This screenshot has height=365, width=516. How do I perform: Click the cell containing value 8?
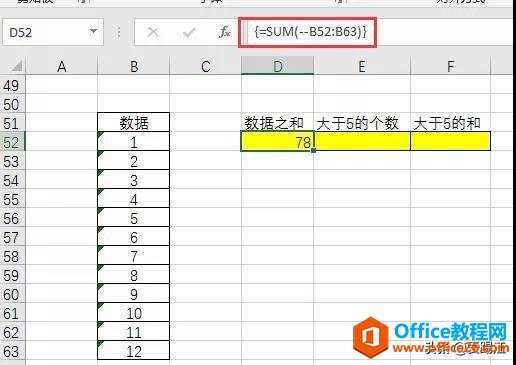134,275
